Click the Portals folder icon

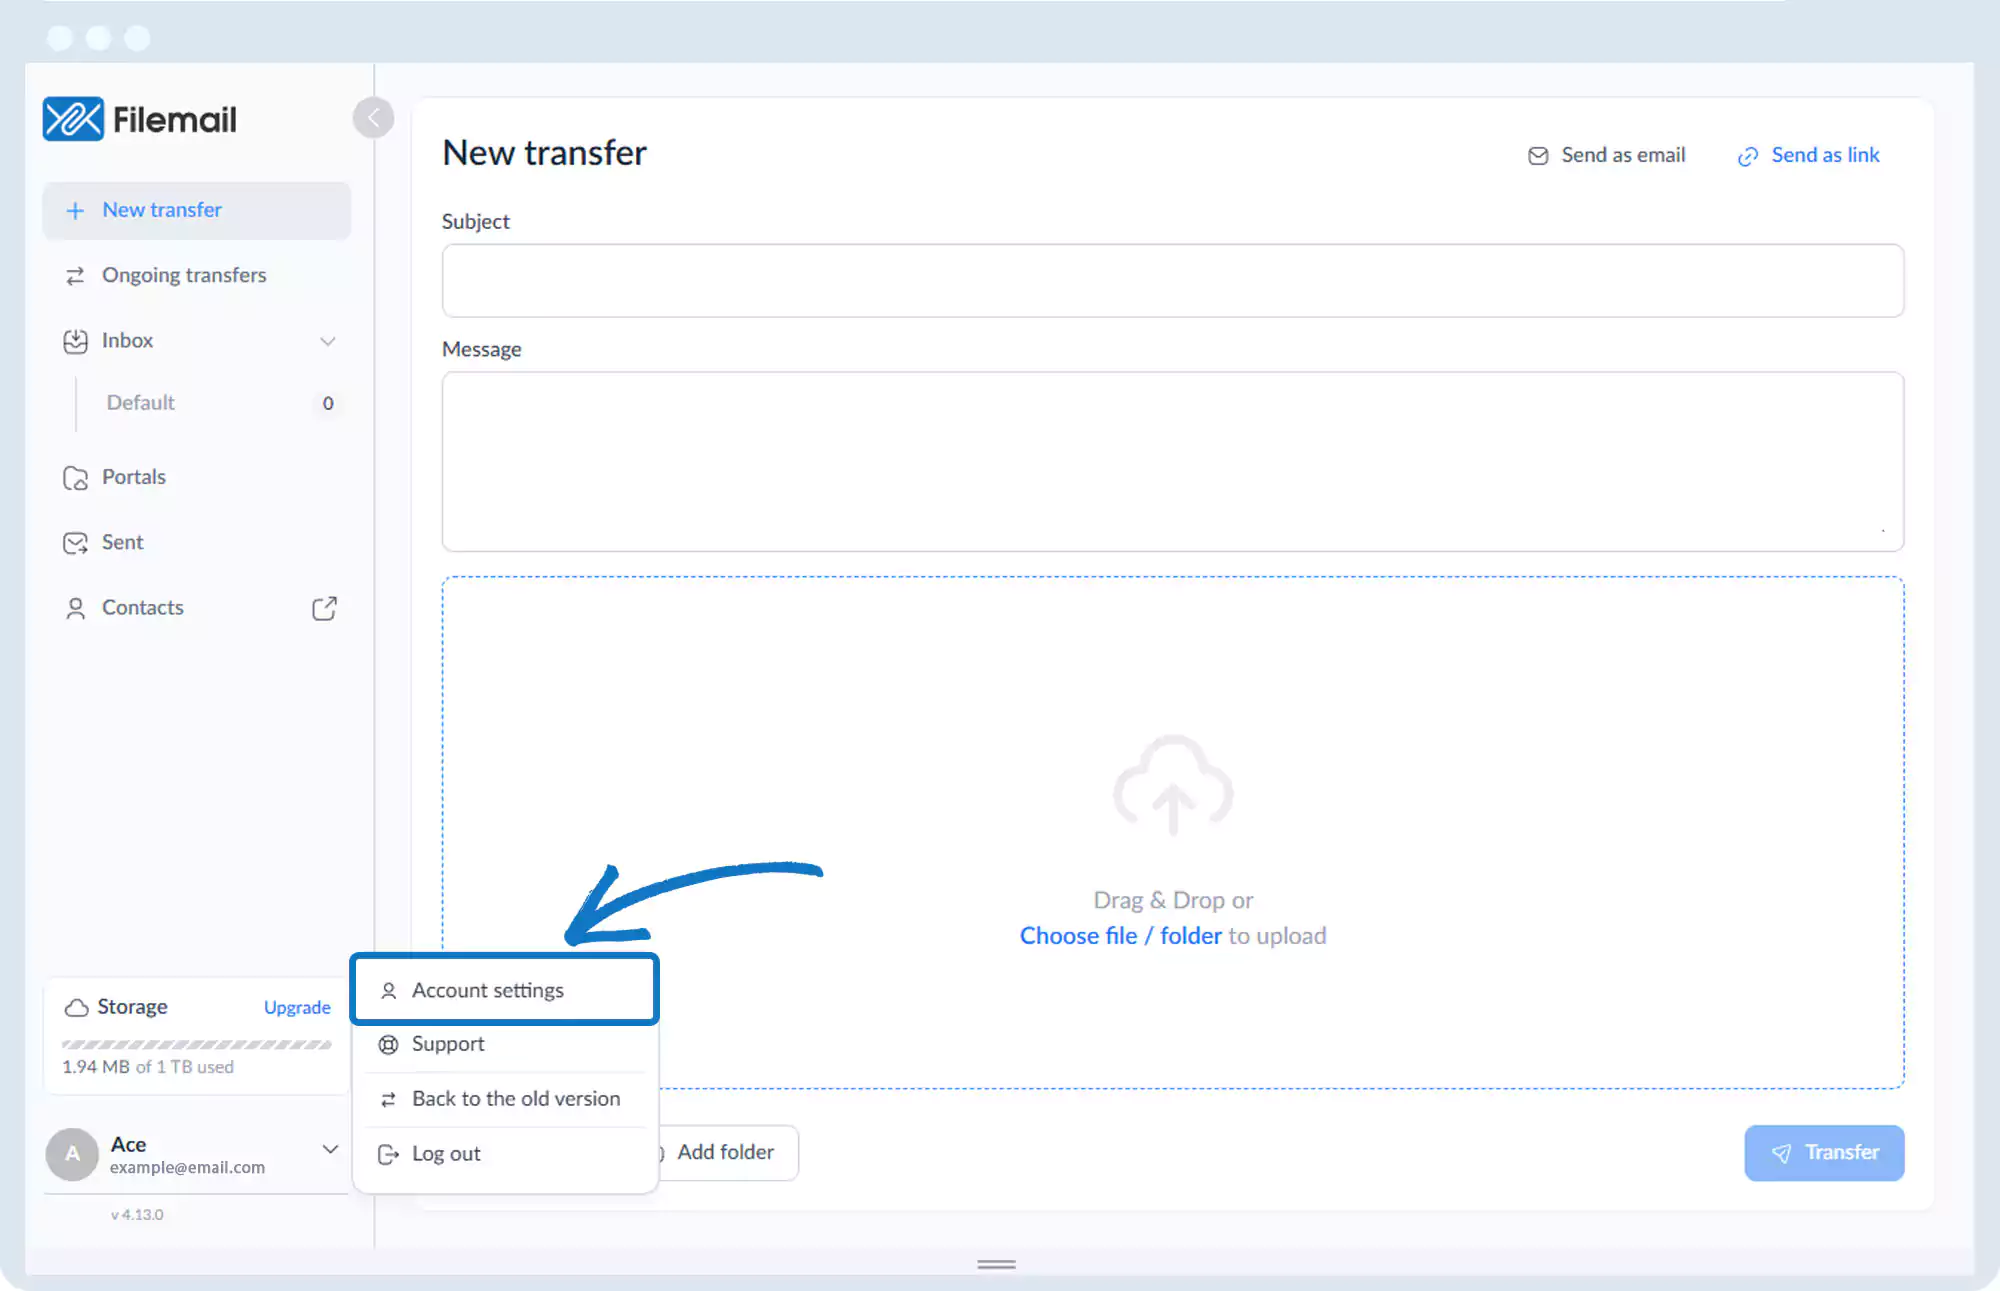point(75,478)
